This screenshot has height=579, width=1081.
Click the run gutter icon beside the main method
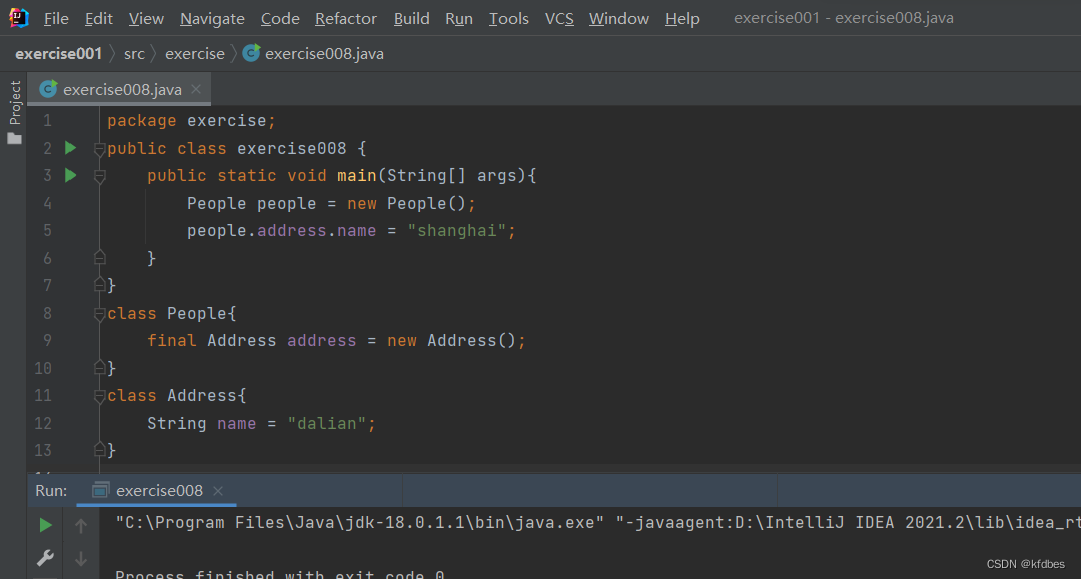[x=70, y=175]
